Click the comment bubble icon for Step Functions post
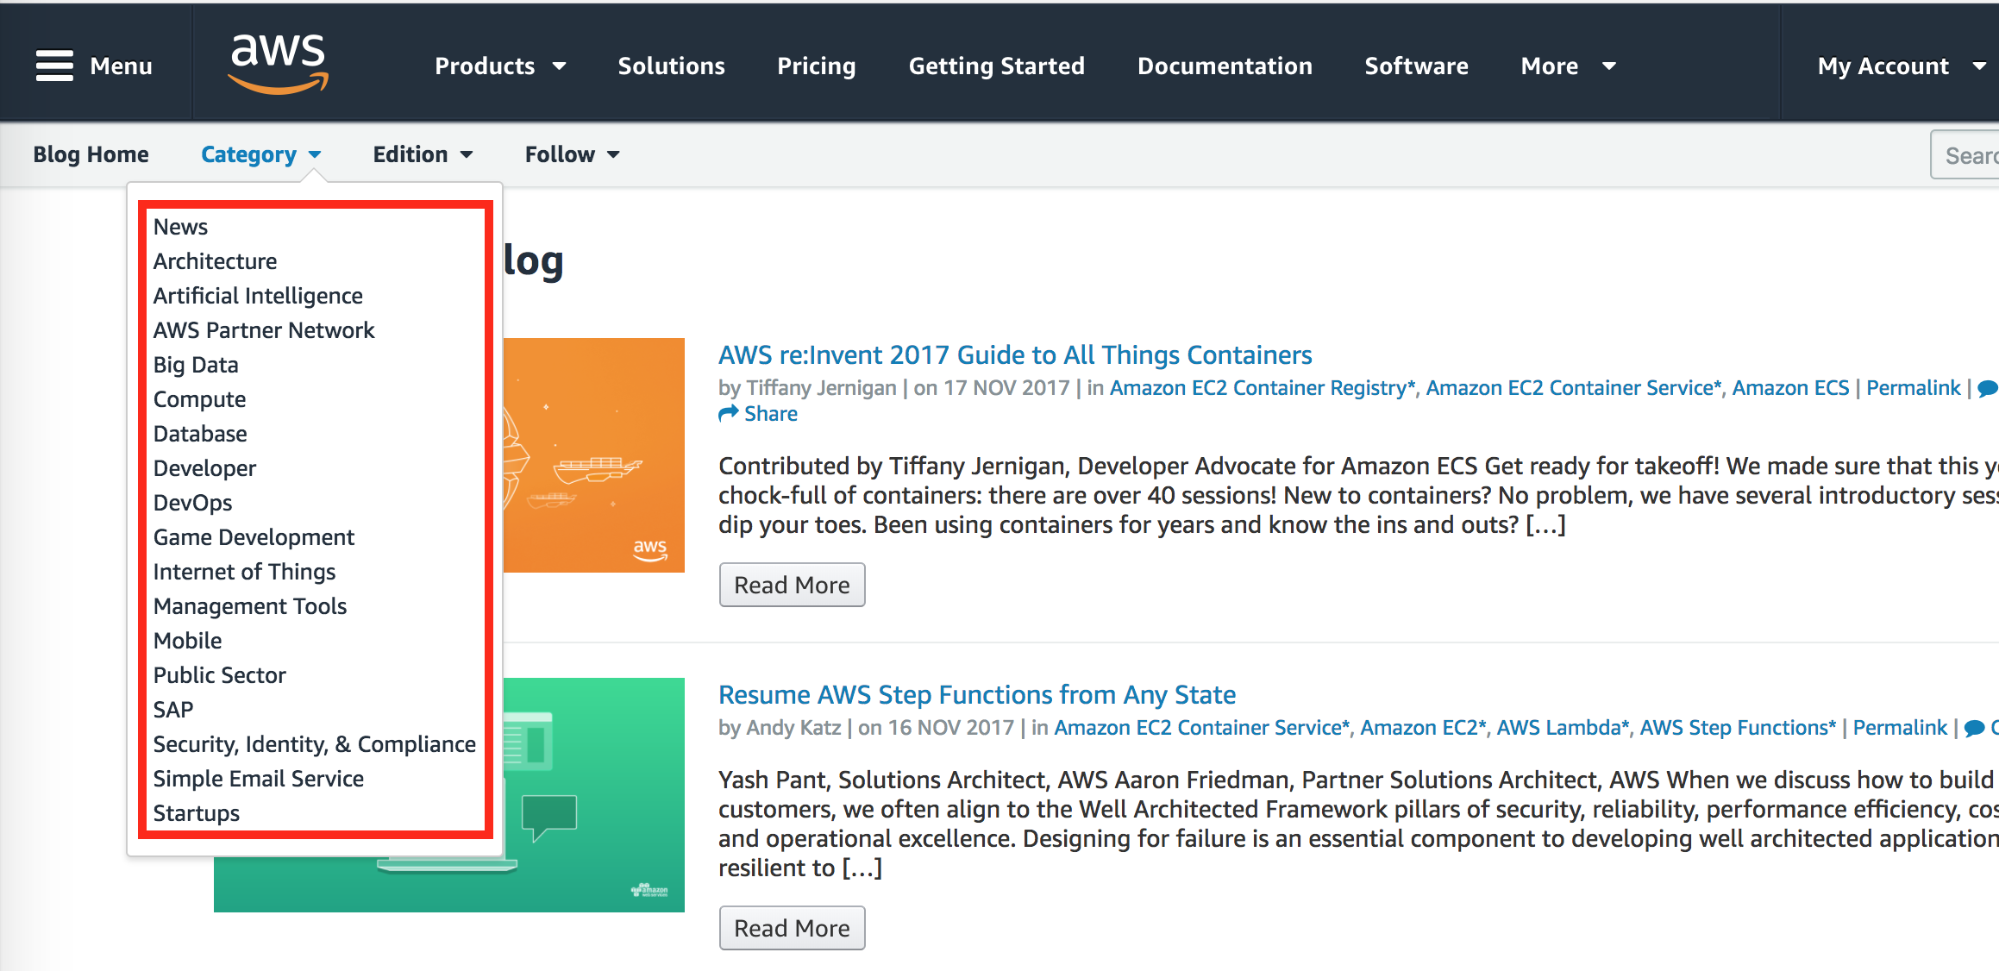Viewport: 1999px width, 972px height. click(1974, 729)
